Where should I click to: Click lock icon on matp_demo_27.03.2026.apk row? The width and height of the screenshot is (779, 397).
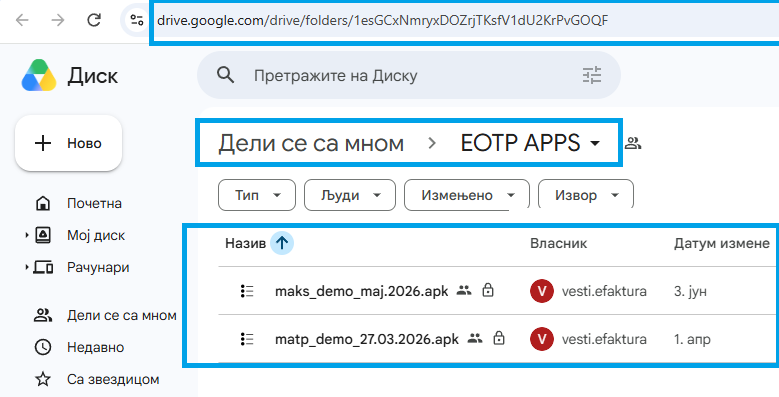coord(499,339)
